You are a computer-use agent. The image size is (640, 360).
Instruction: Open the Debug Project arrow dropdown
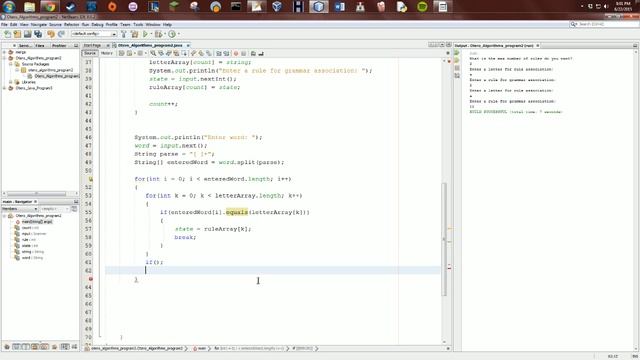tap(164, 34)
